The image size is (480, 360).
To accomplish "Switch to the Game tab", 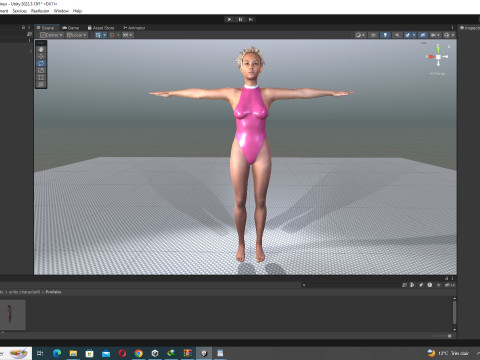I will point(71,28).
